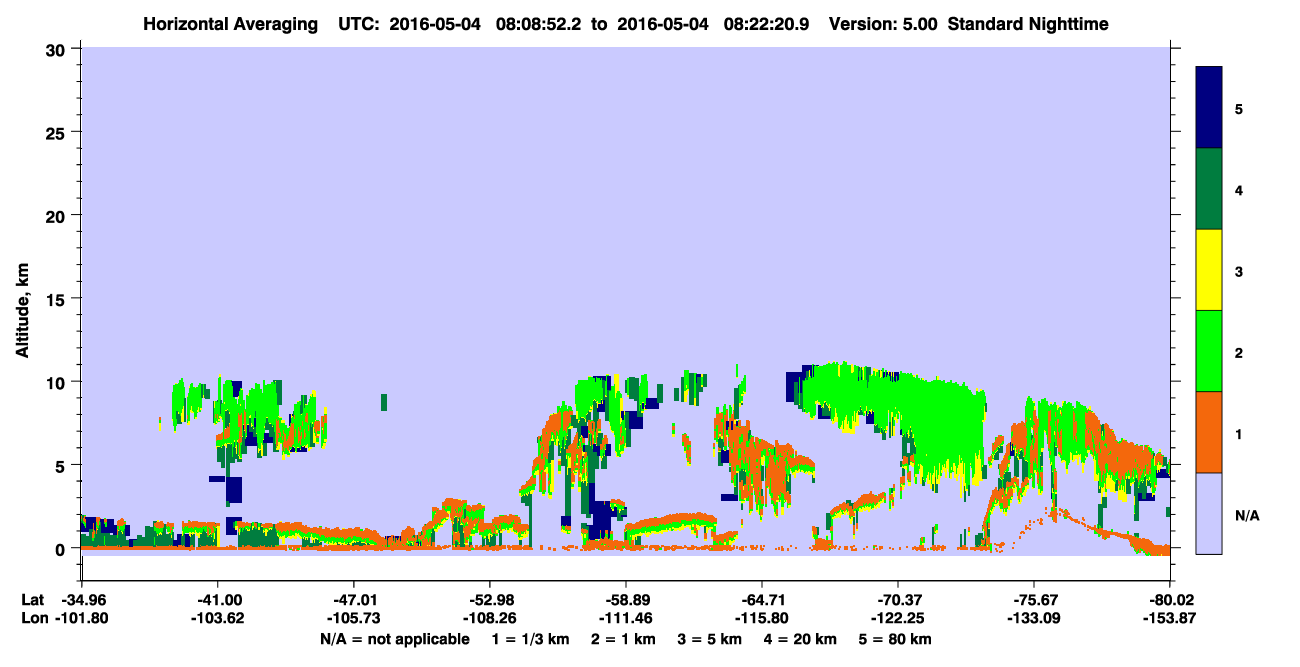Click latitude value -75.67
Viewport: 1300px width, 667px height.
1033,600
